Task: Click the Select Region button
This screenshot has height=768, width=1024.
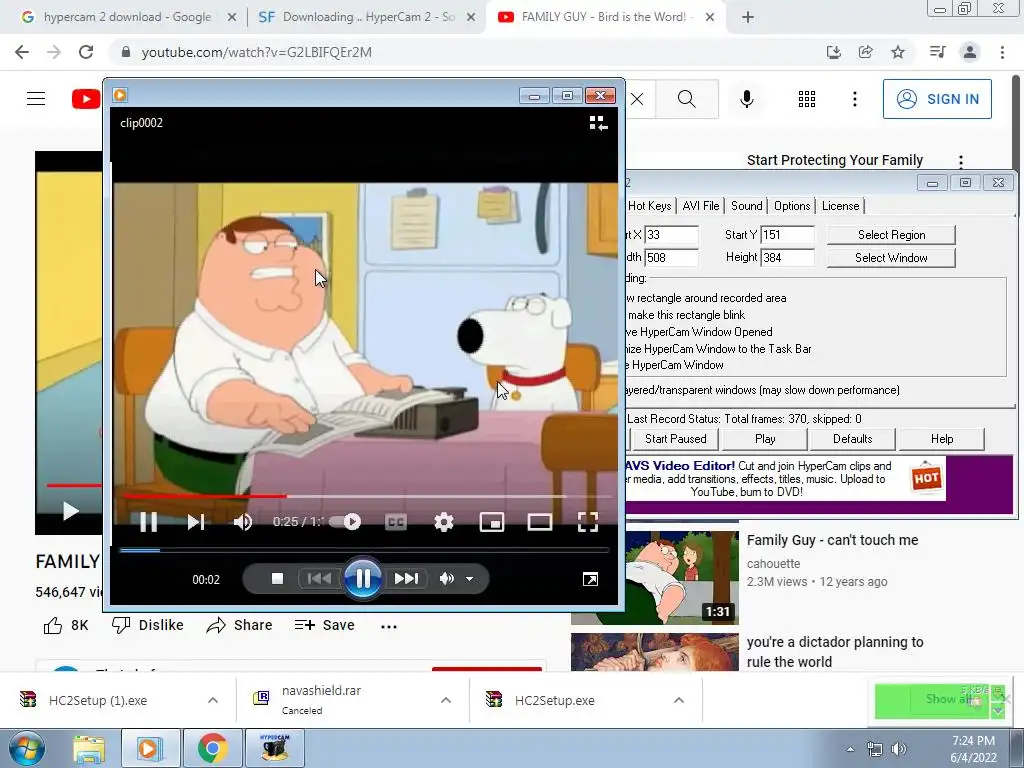Action: [x=891, y=235]
